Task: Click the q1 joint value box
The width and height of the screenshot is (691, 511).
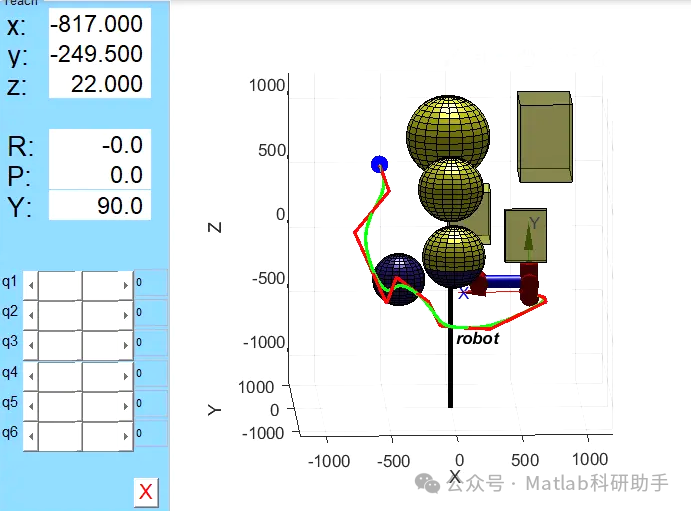Action: (151, 282)
